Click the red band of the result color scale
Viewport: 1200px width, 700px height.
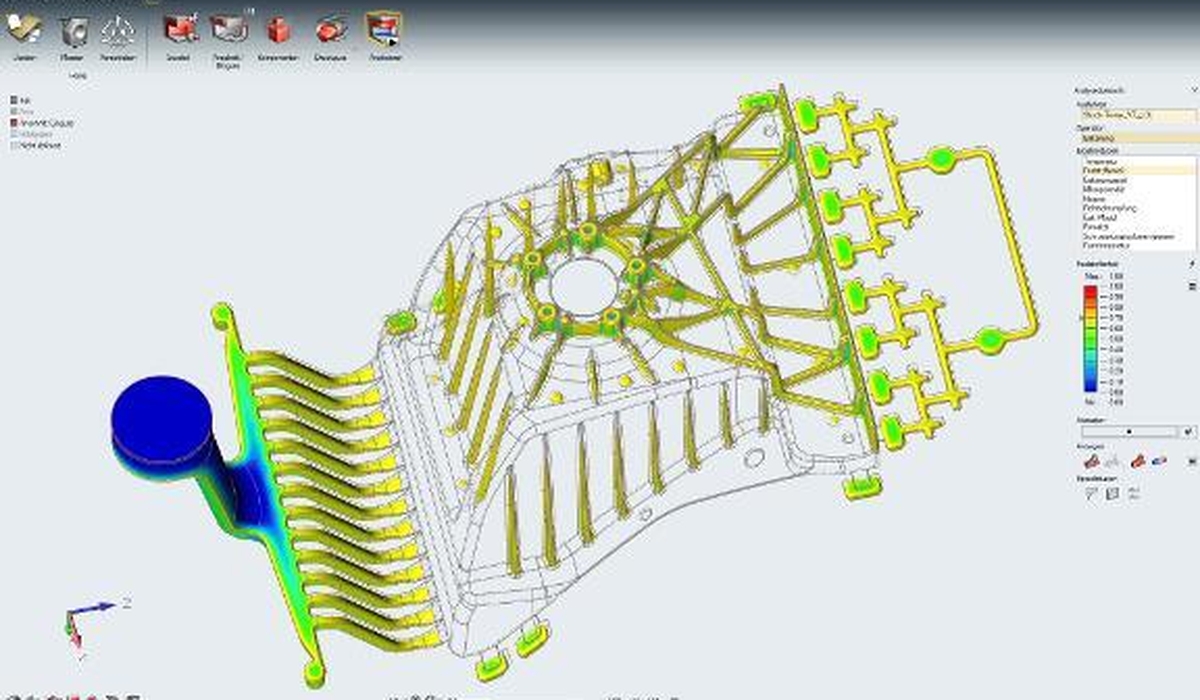[x=1089, y=292]
